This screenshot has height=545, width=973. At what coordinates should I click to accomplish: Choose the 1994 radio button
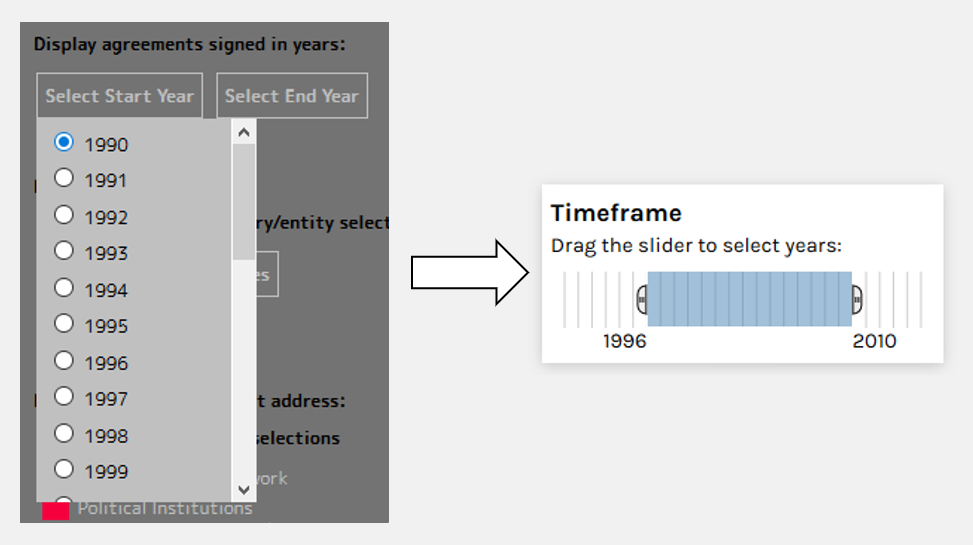pyautogui.click(x=64, y=288)
